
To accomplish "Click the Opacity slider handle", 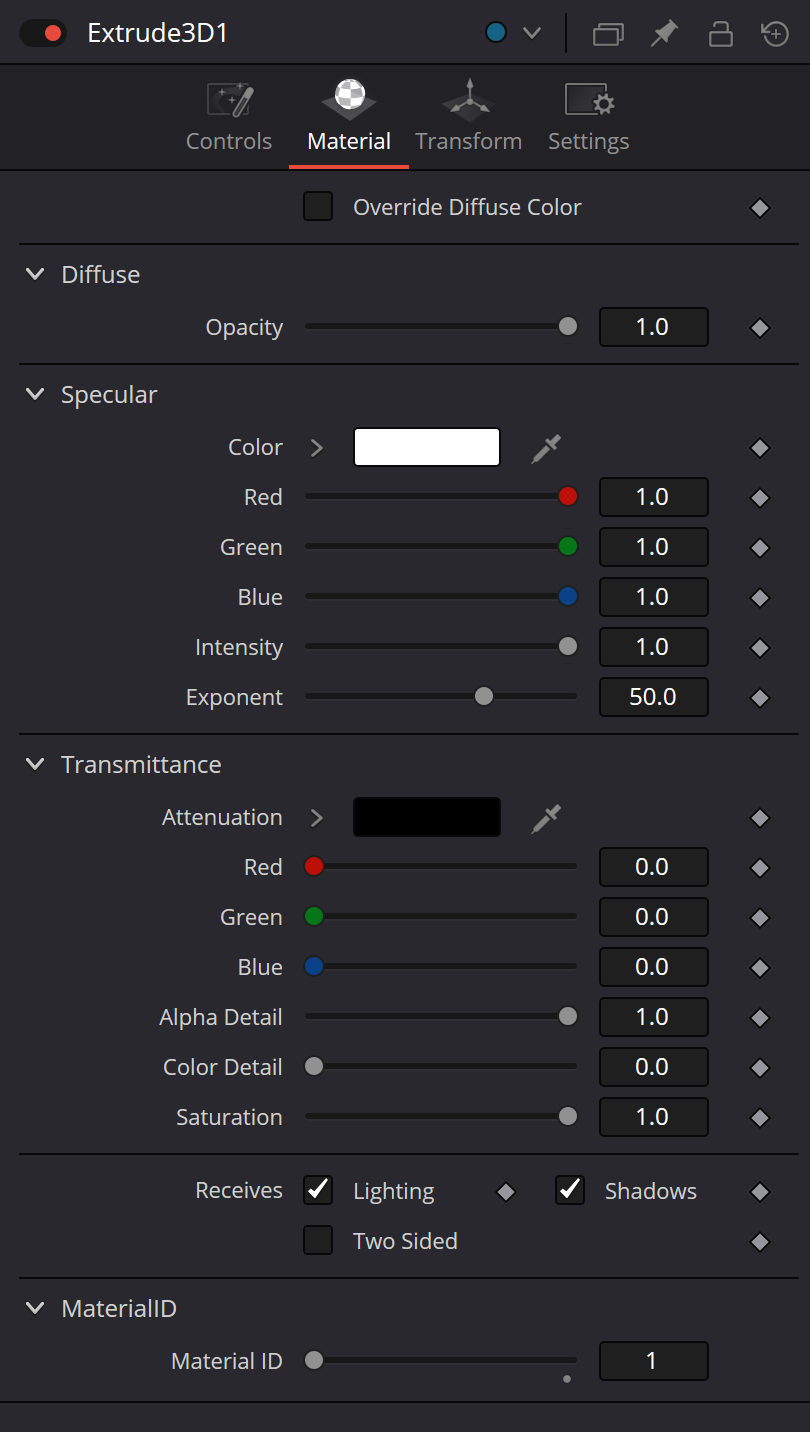I will point(568,327).
